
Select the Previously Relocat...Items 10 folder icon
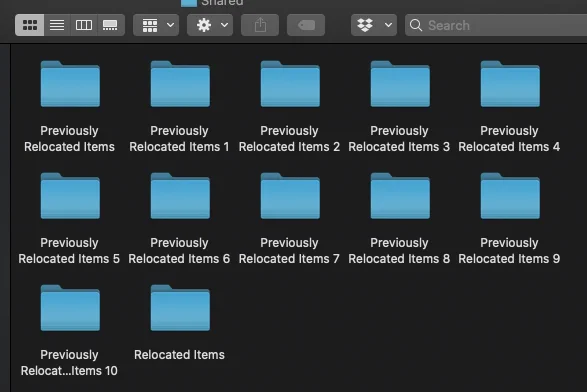[70, 308]
